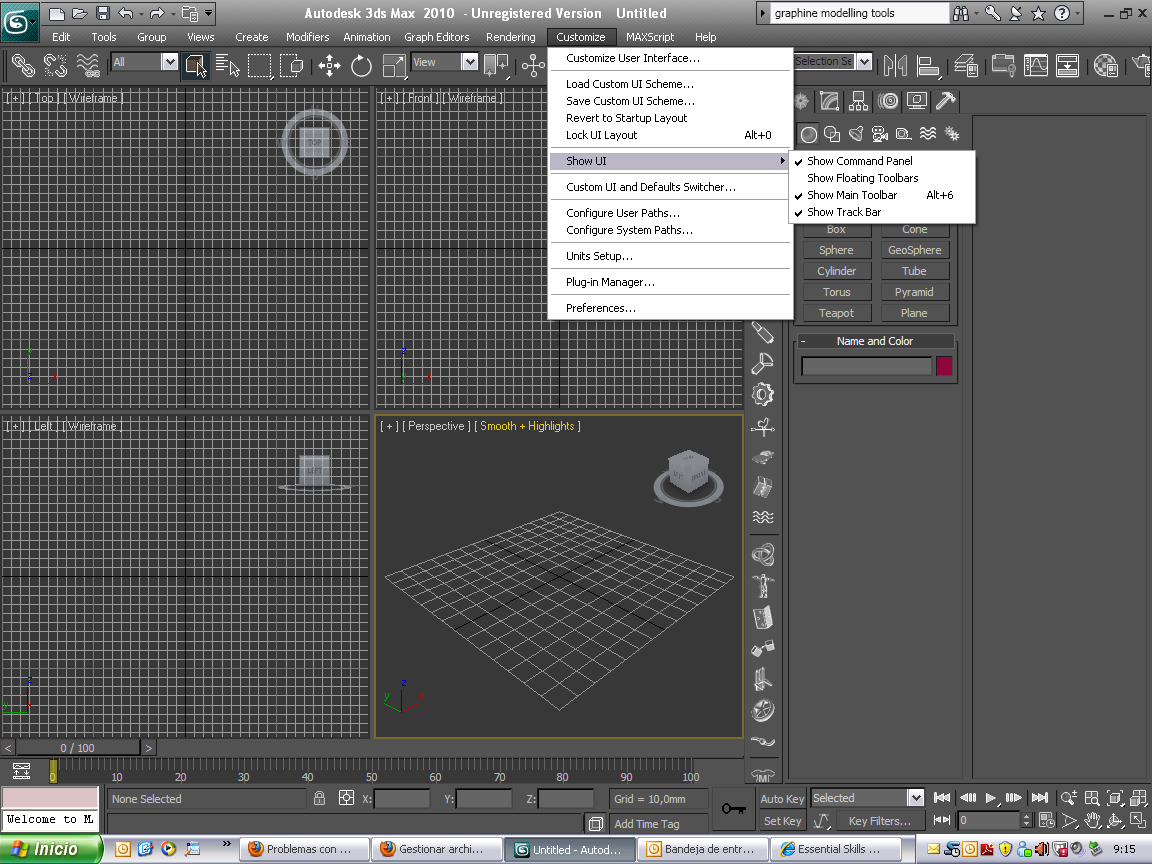The width and height of the screenshot is (1152, 864).
Task: Toggle Absolute/Offset transform type-in mode
Action: pos(346,798)
